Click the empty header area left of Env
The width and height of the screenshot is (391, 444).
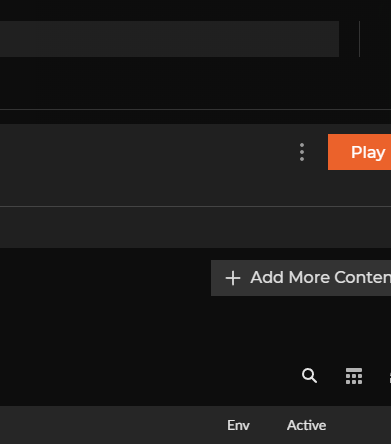[x=110, y=425]
